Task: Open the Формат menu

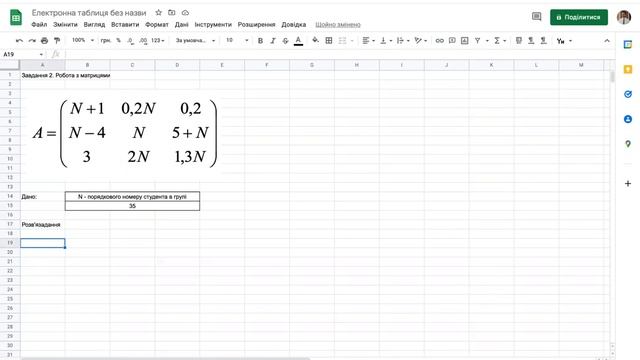Action: click(157, 24)
